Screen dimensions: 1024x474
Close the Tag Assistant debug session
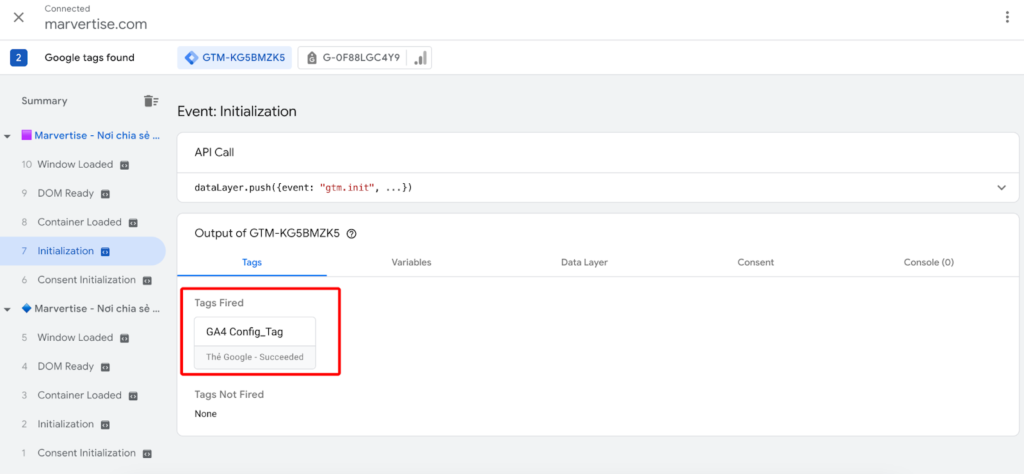(19, 18)
